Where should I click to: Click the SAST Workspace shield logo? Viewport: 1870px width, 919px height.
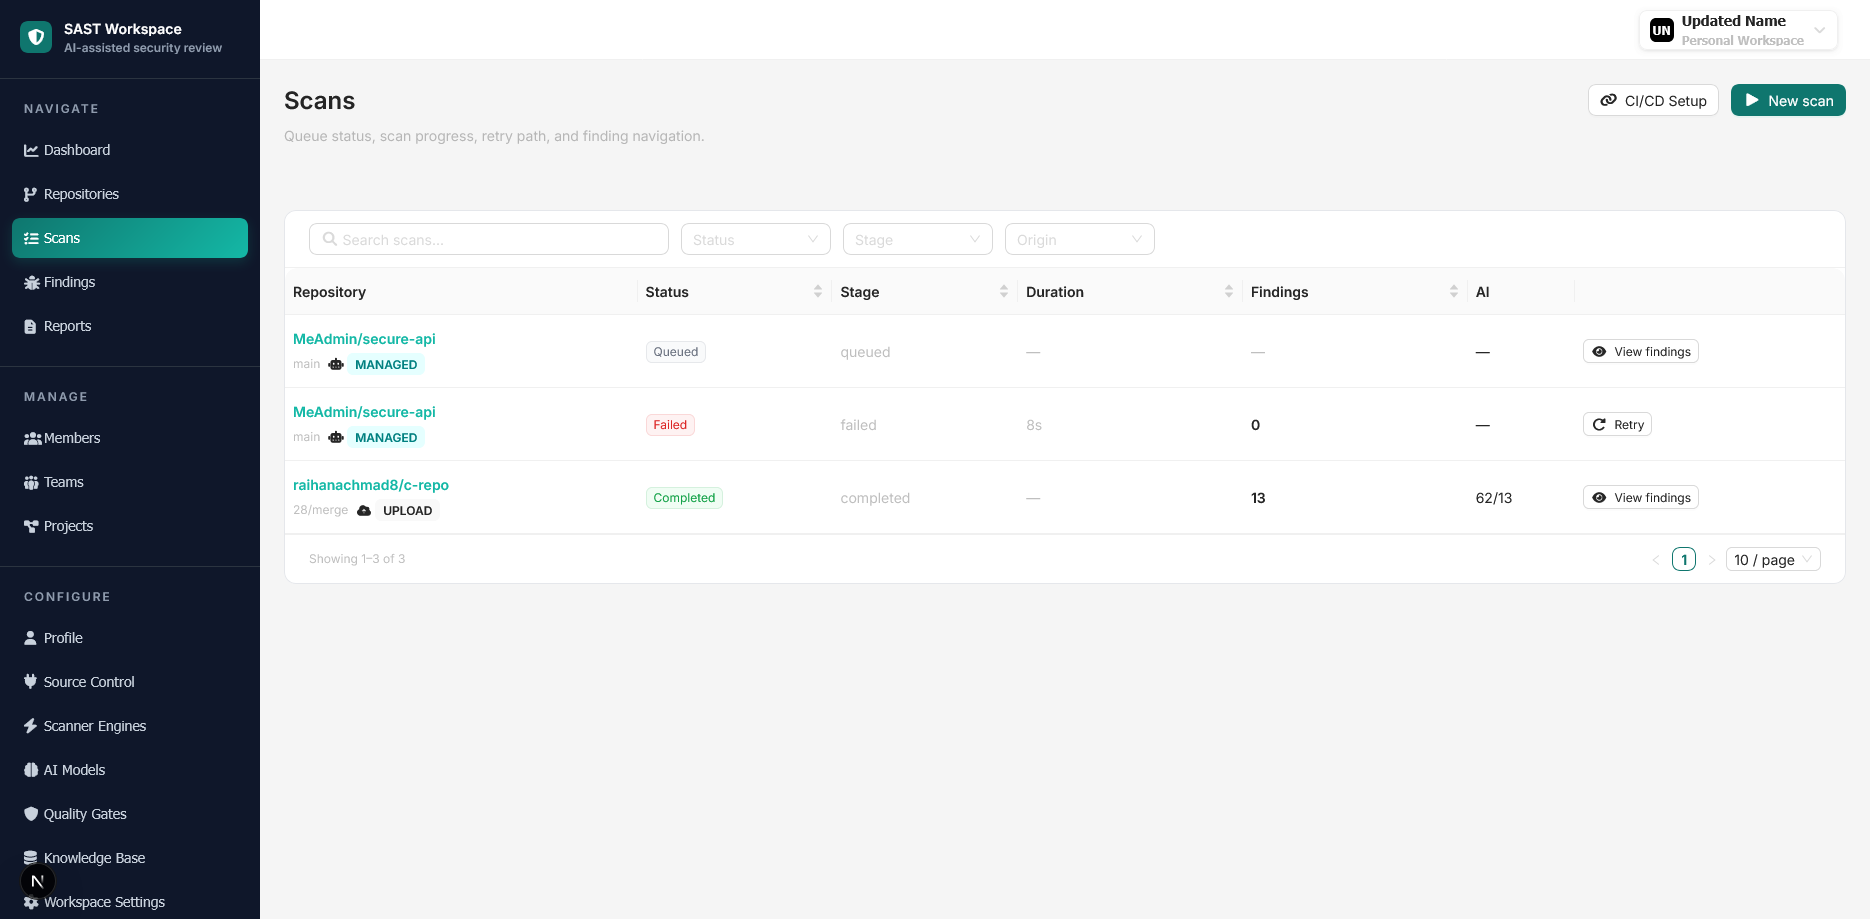(36, 37)
